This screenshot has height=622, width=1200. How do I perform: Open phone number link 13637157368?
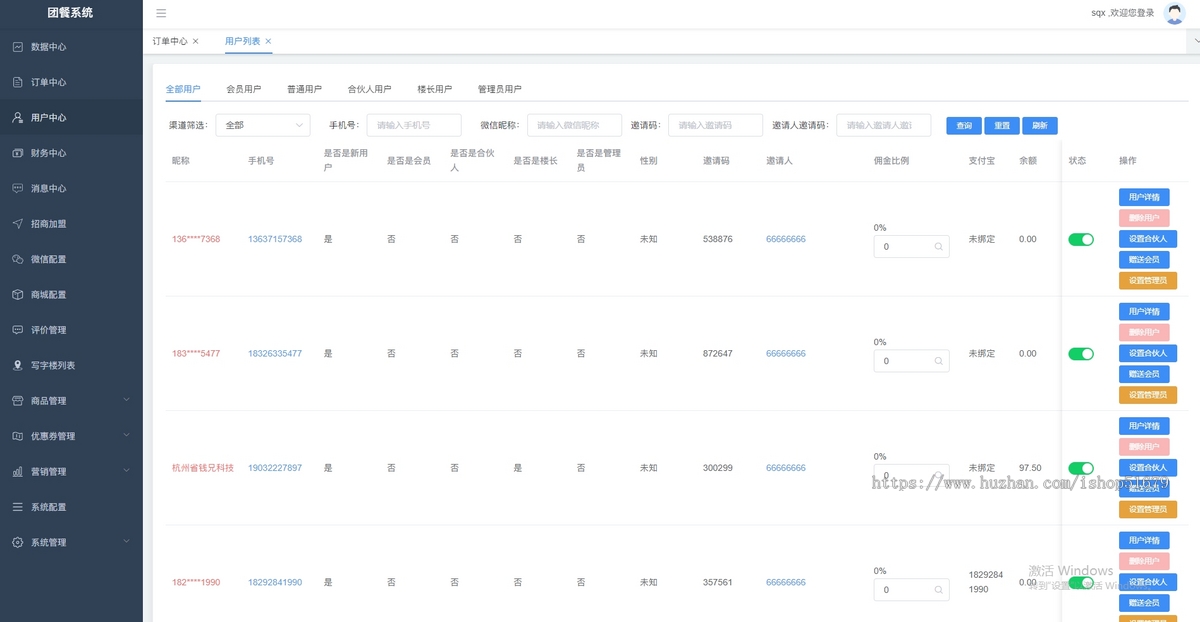tap(275, 239)
